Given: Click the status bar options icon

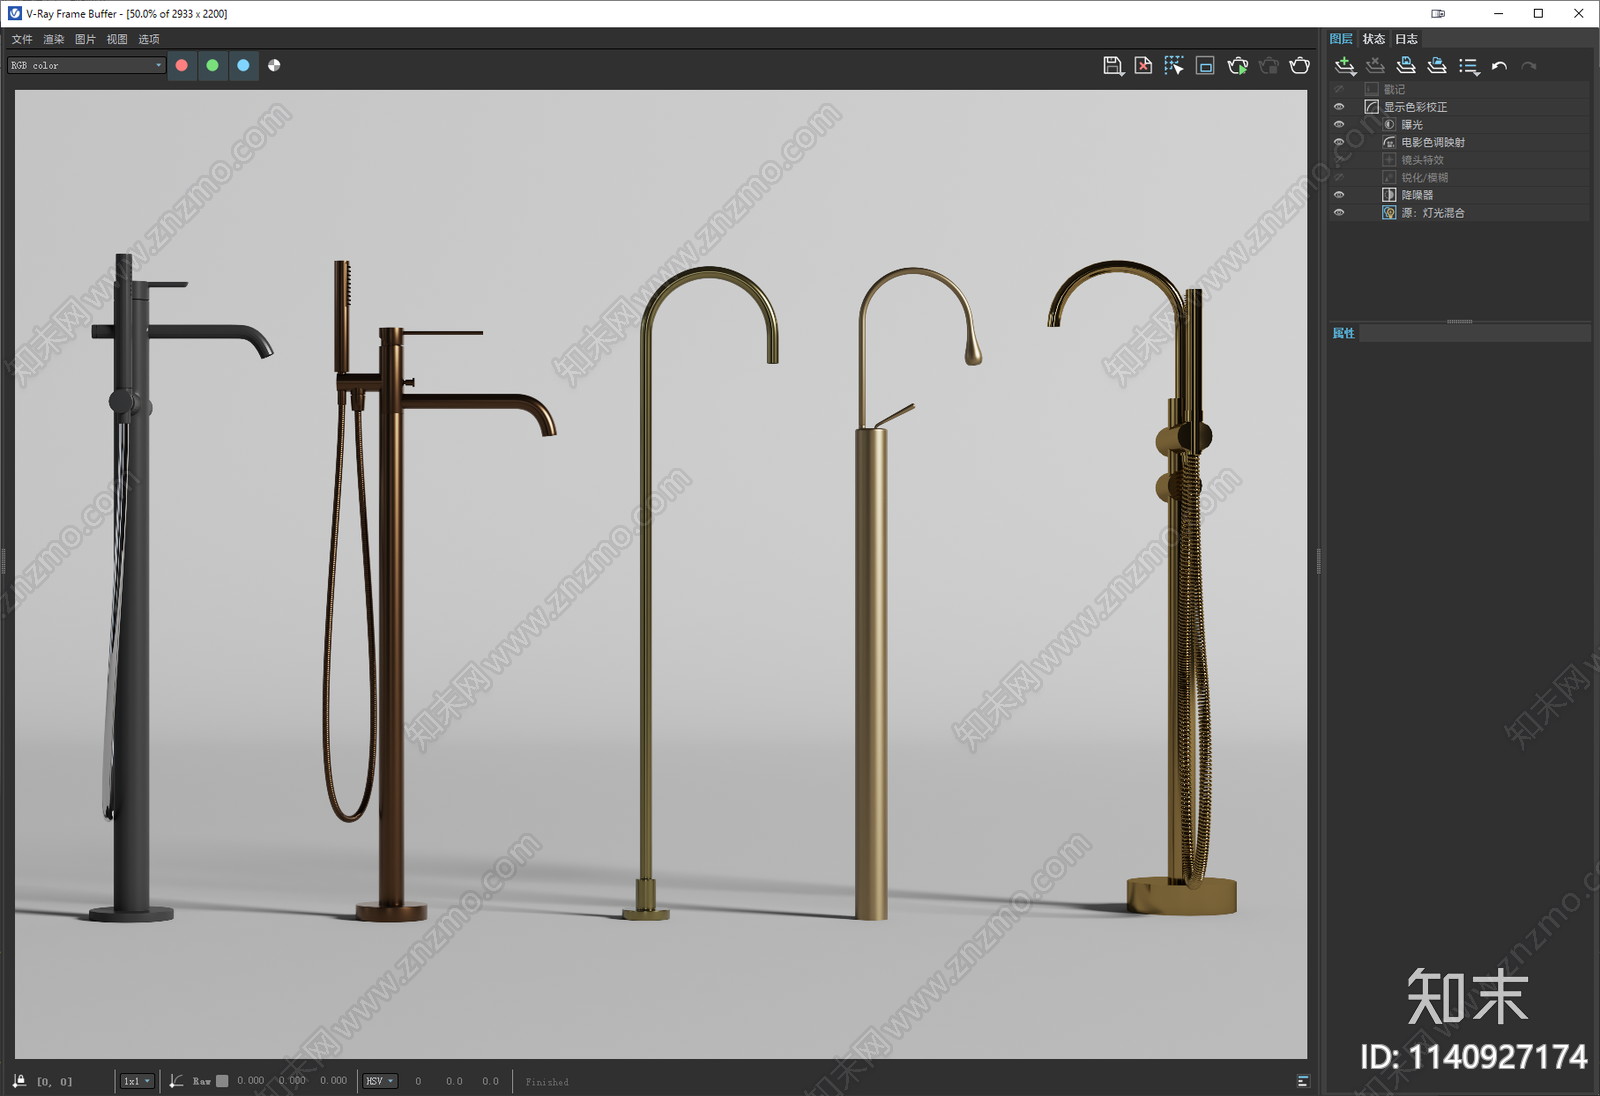Looking at the screenshot, I should pos(1303,1081).
